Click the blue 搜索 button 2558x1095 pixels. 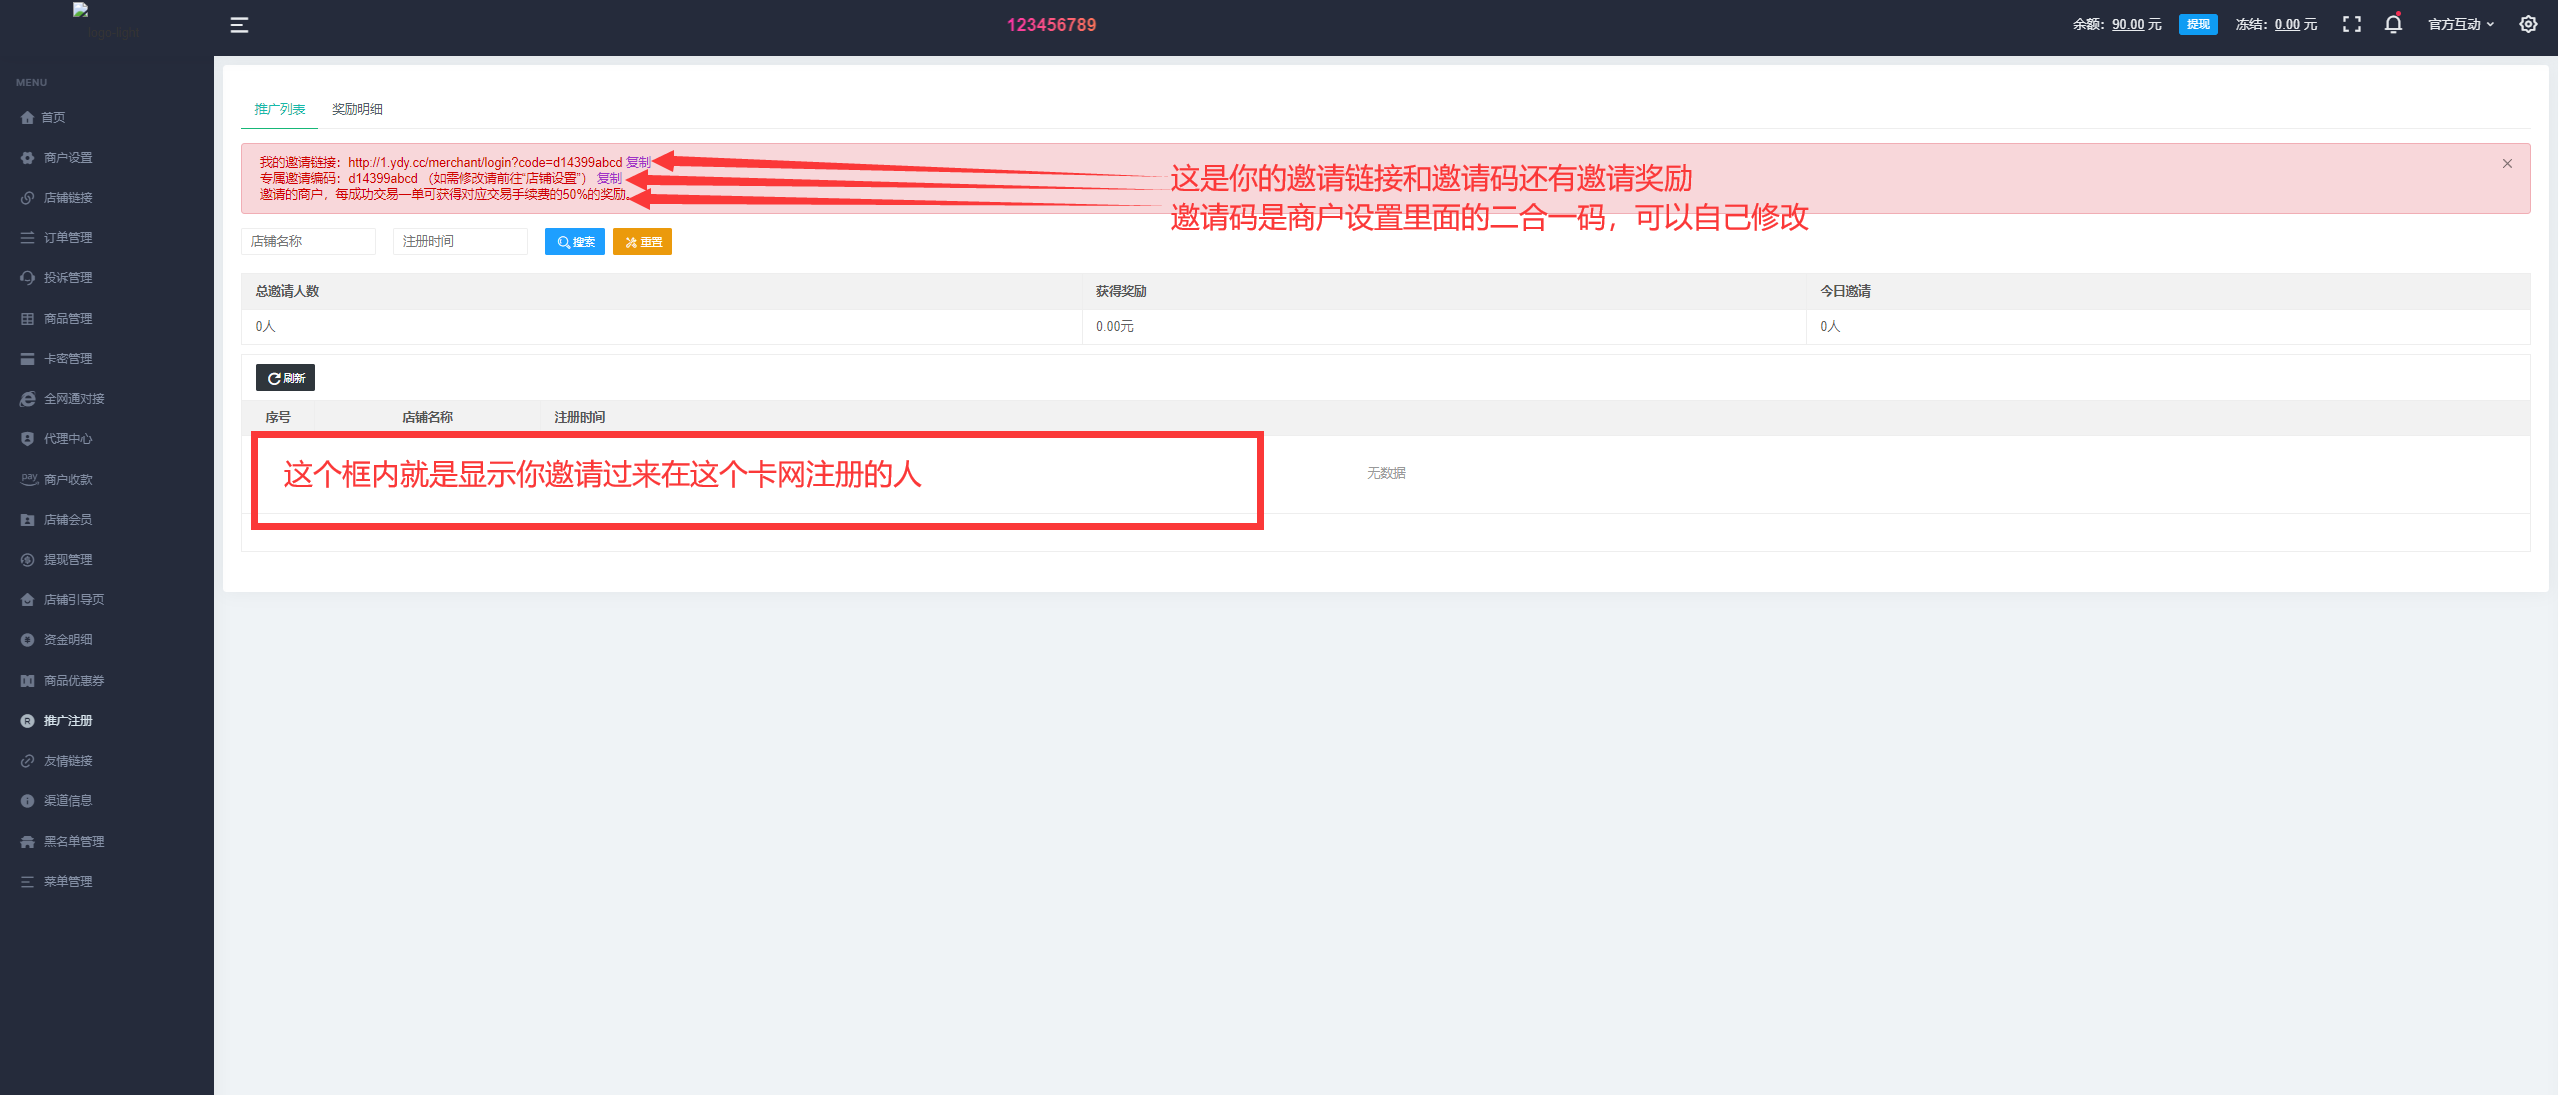tap(575, 242)
